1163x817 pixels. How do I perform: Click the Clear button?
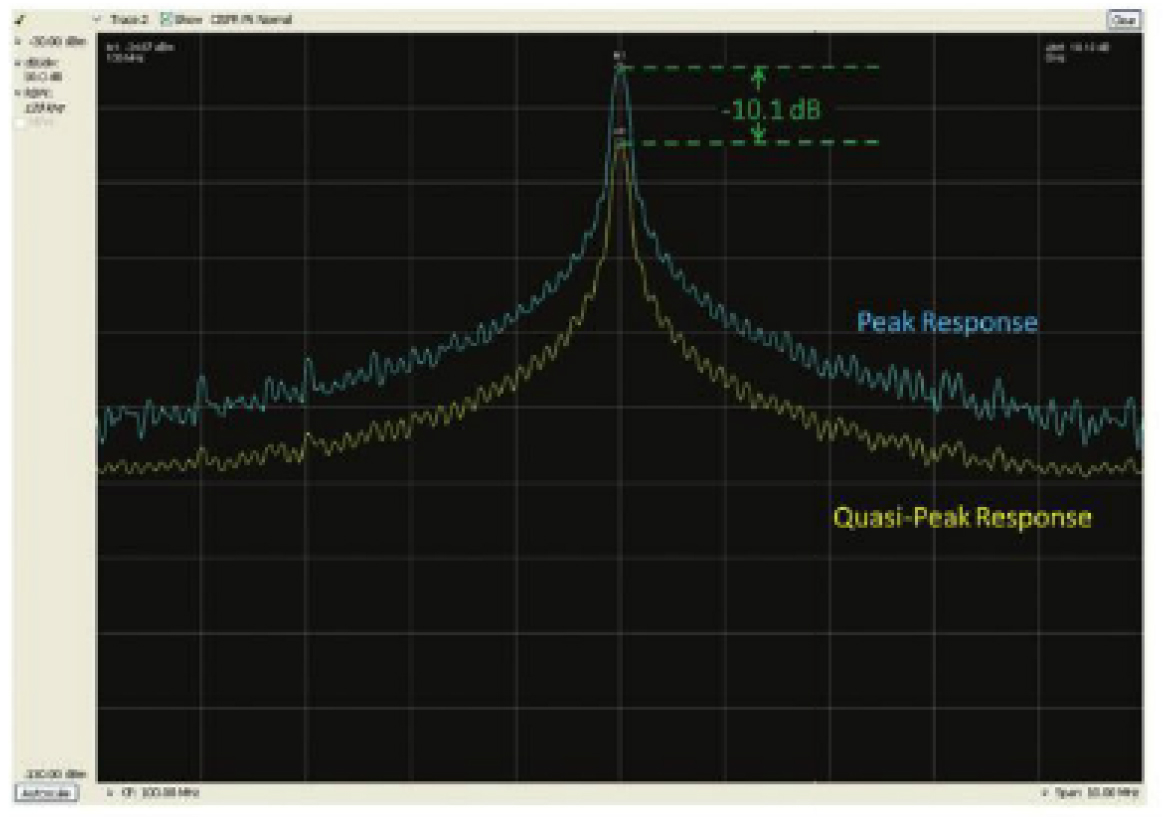pyautogui.click(x=1123, y=19)
